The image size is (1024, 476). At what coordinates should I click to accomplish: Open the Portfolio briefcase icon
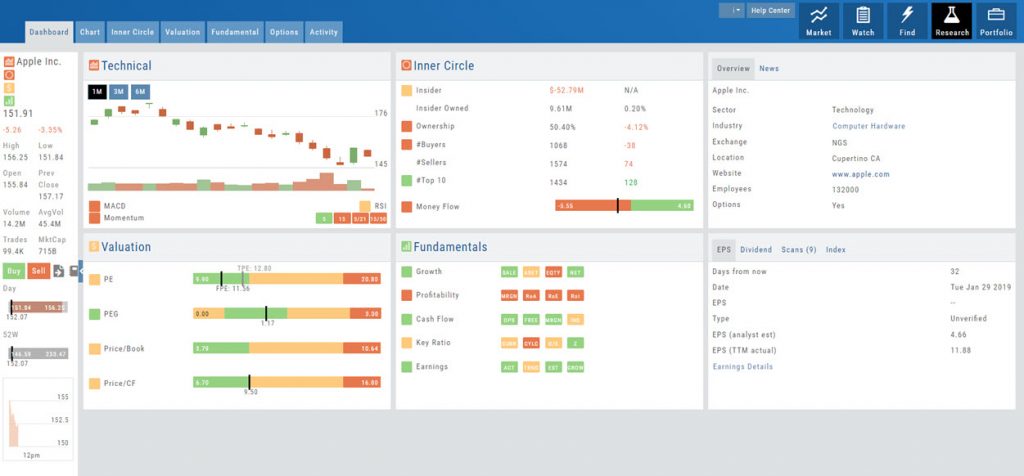pyautogui.click(x=996, y=21)
